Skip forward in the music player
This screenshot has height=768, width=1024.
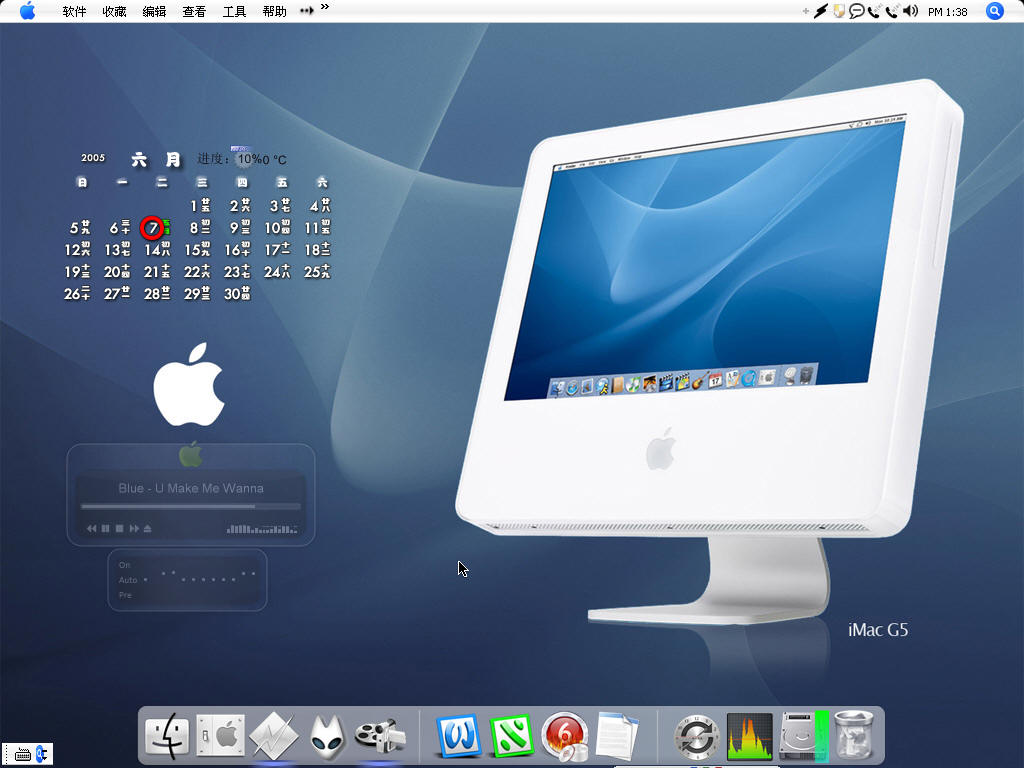coord(134,528)
